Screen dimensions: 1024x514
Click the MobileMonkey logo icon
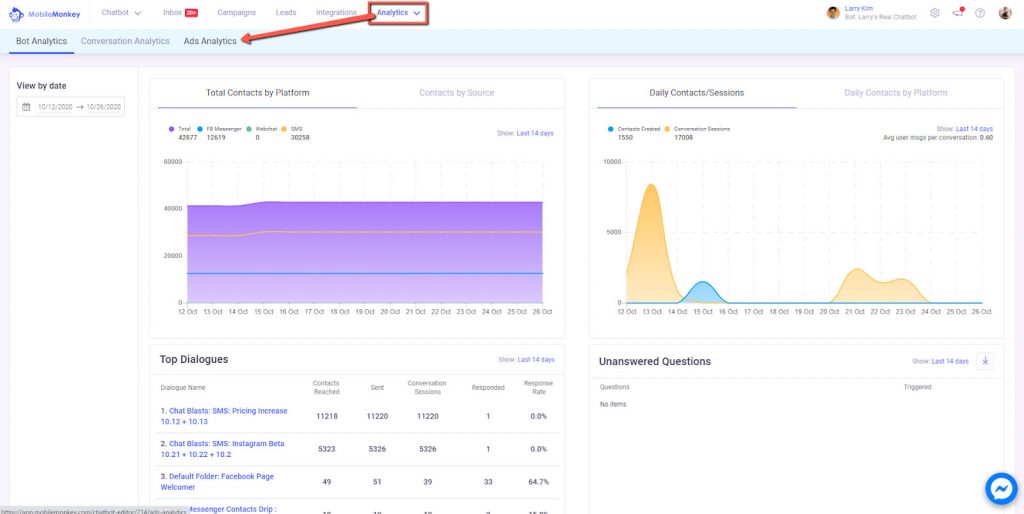[x=16, y=13]
